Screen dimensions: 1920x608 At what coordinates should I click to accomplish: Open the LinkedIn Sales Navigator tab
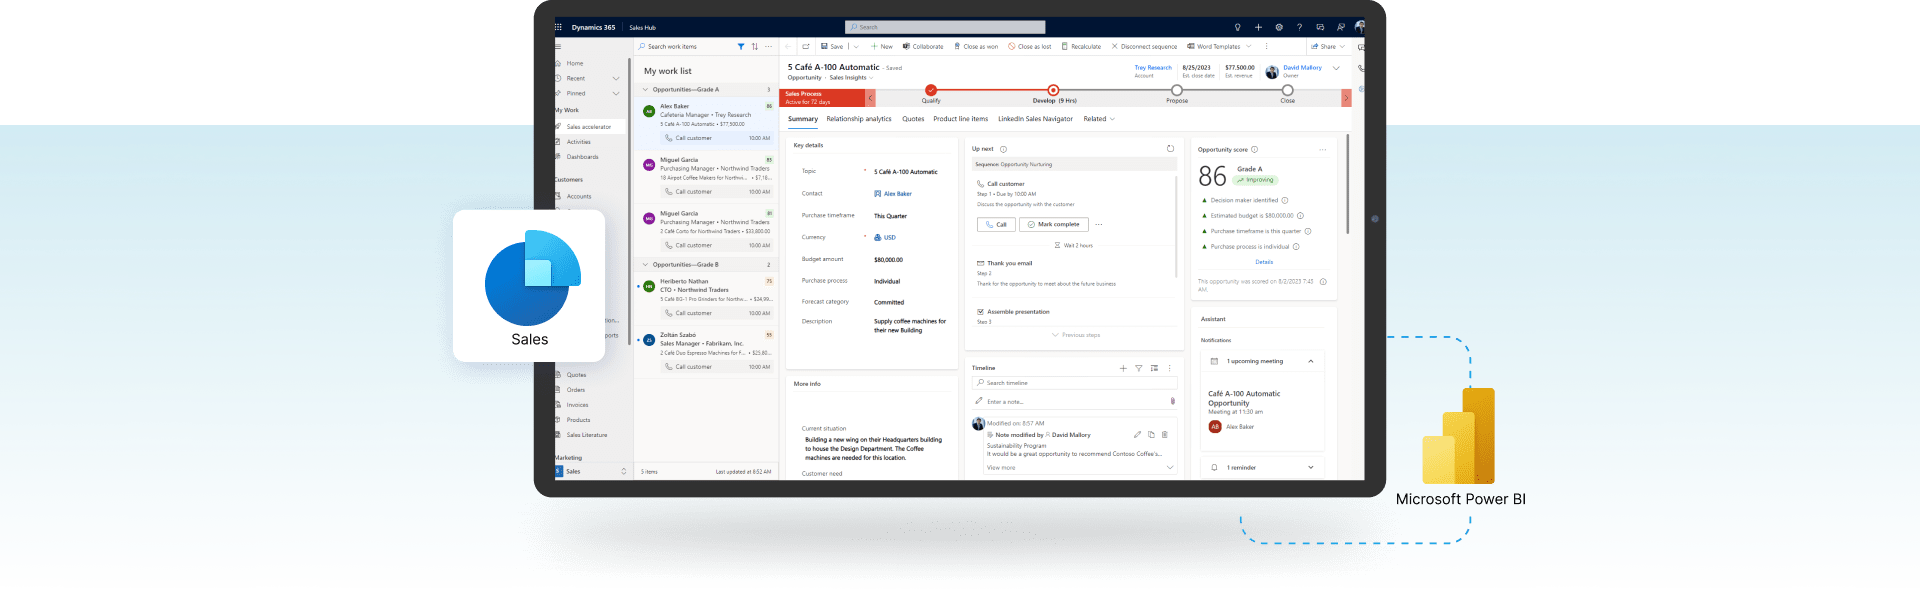click(x=1035, y=119)
